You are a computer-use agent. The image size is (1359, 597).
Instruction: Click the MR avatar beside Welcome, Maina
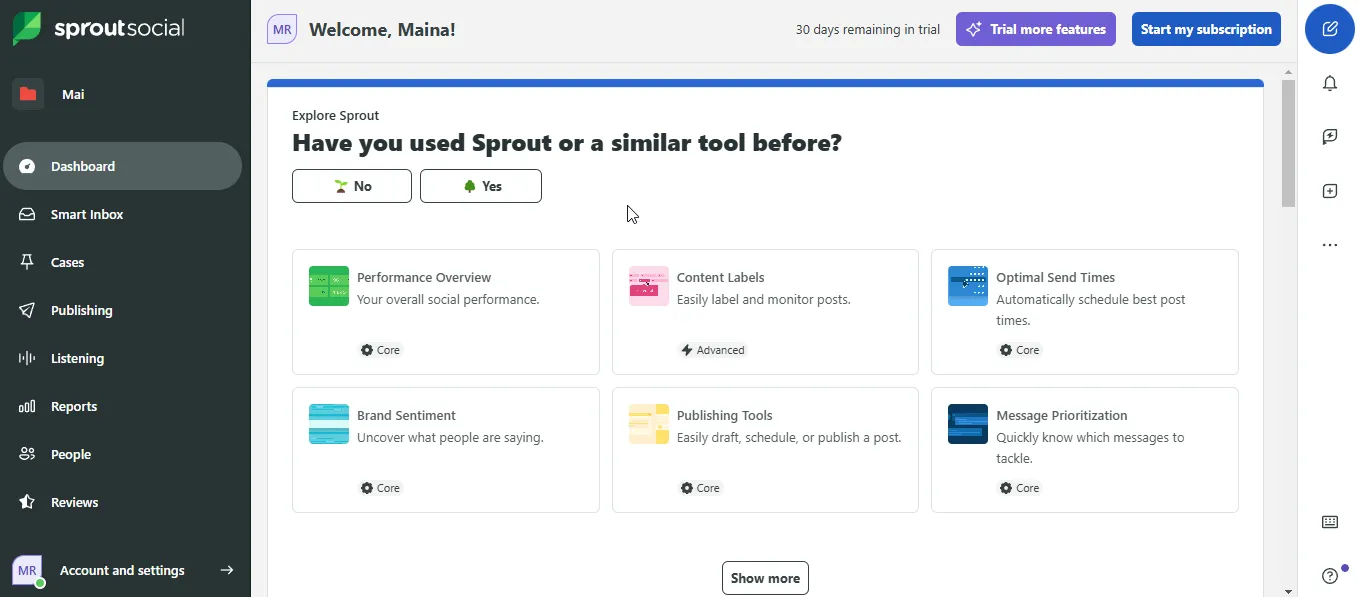[282, 29]
